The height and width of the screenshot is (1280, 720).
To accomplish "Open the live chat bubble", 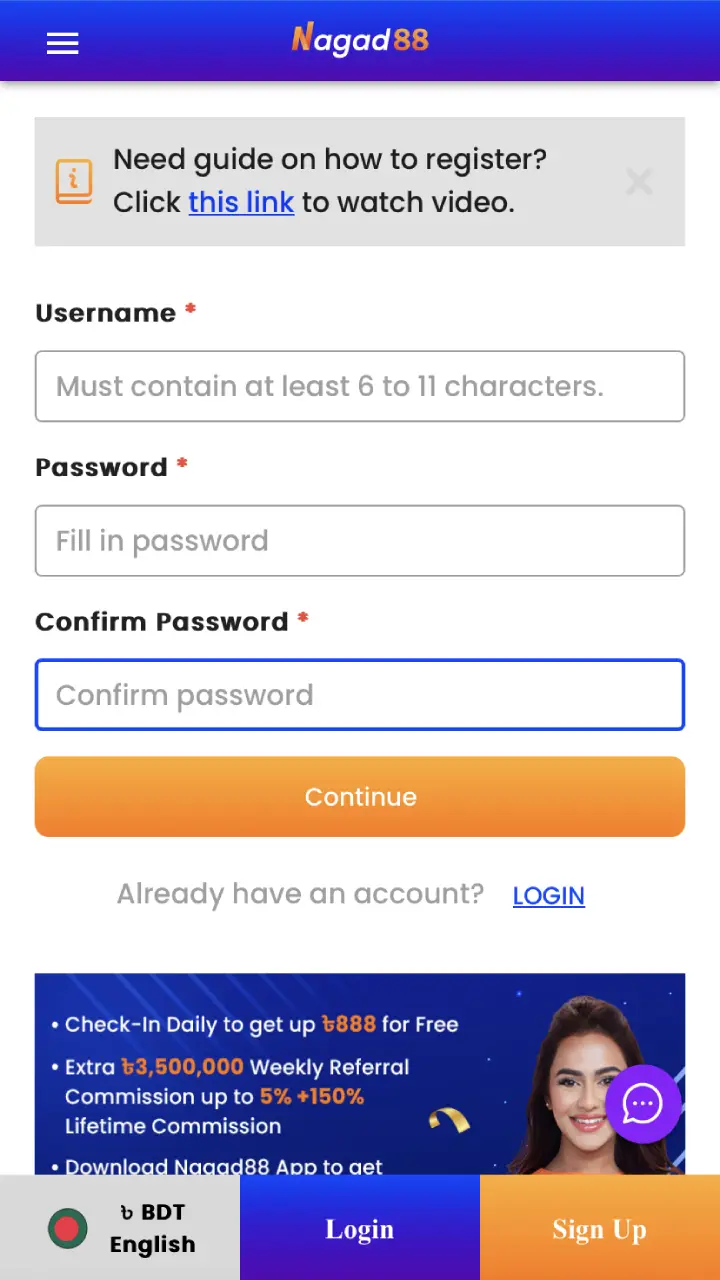I will (x=643, y=1104).
